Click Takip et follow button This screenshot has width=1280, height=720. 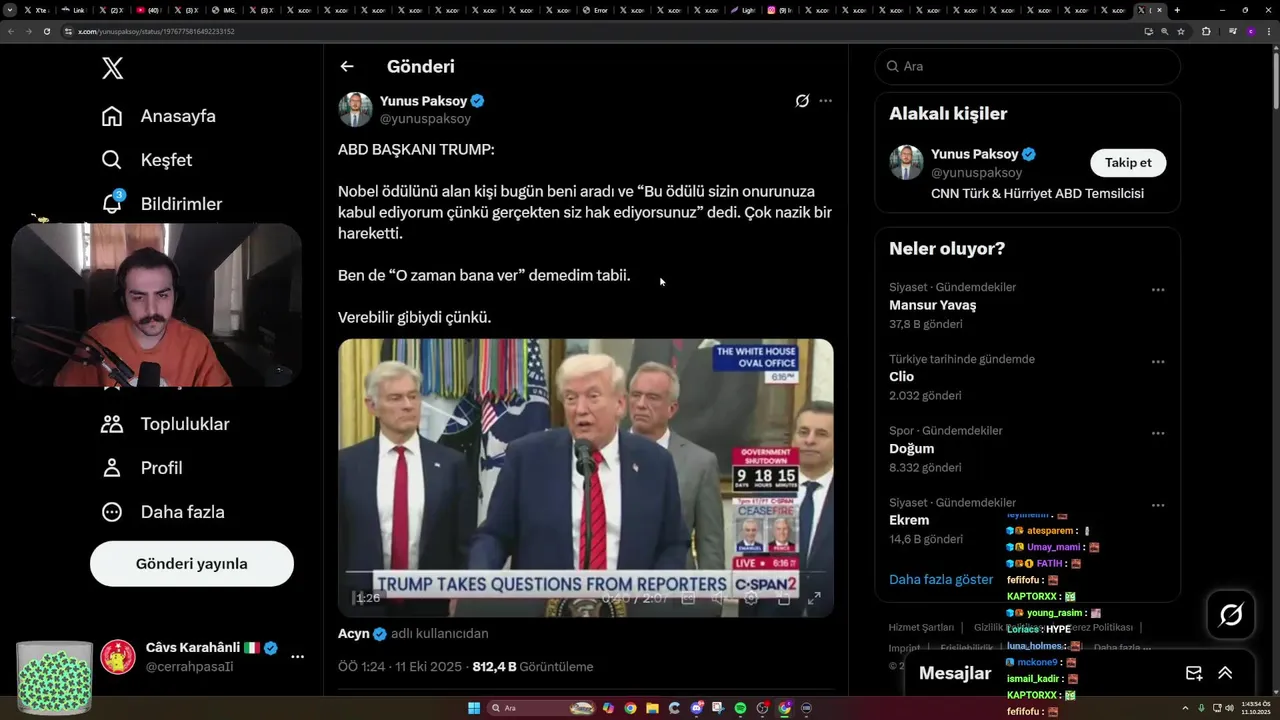pos(1128,163)
